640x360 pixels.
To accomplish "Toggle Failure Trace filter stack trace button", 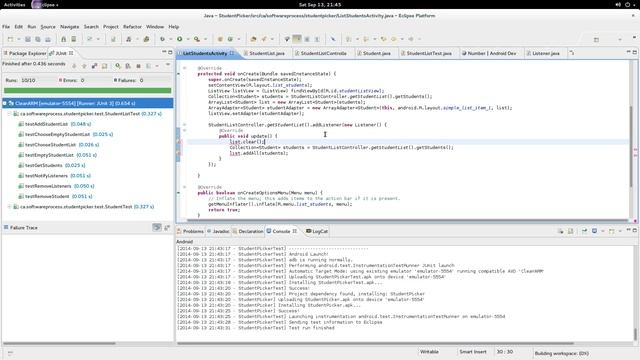I will click(x=157, y=227).
